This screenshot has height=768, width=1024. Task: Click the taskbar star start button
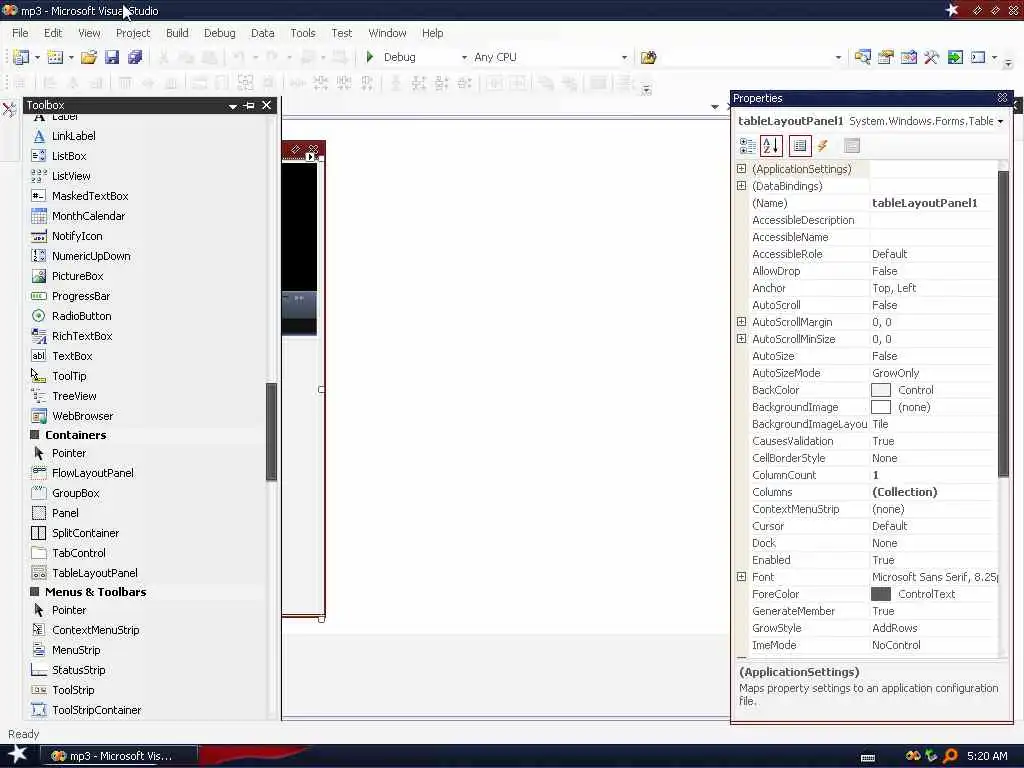pos(16,755)
